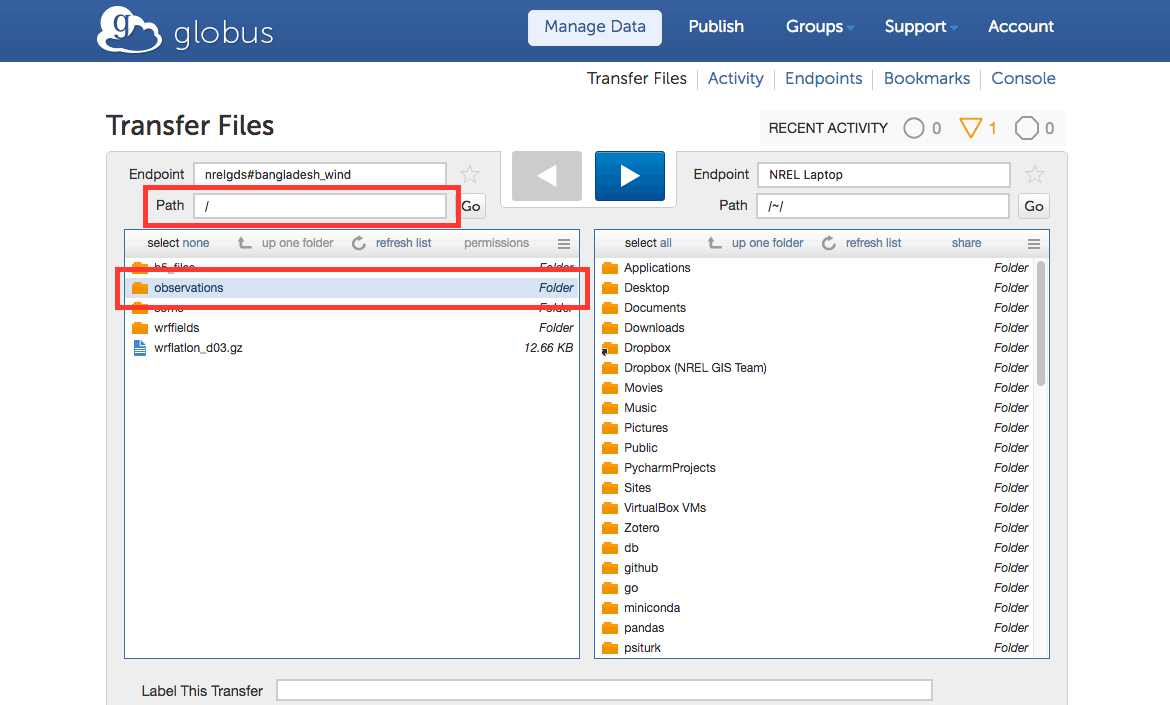The image size is (1170, 705).
Task: Select the Pictures folder
Action: pos(645,427)
